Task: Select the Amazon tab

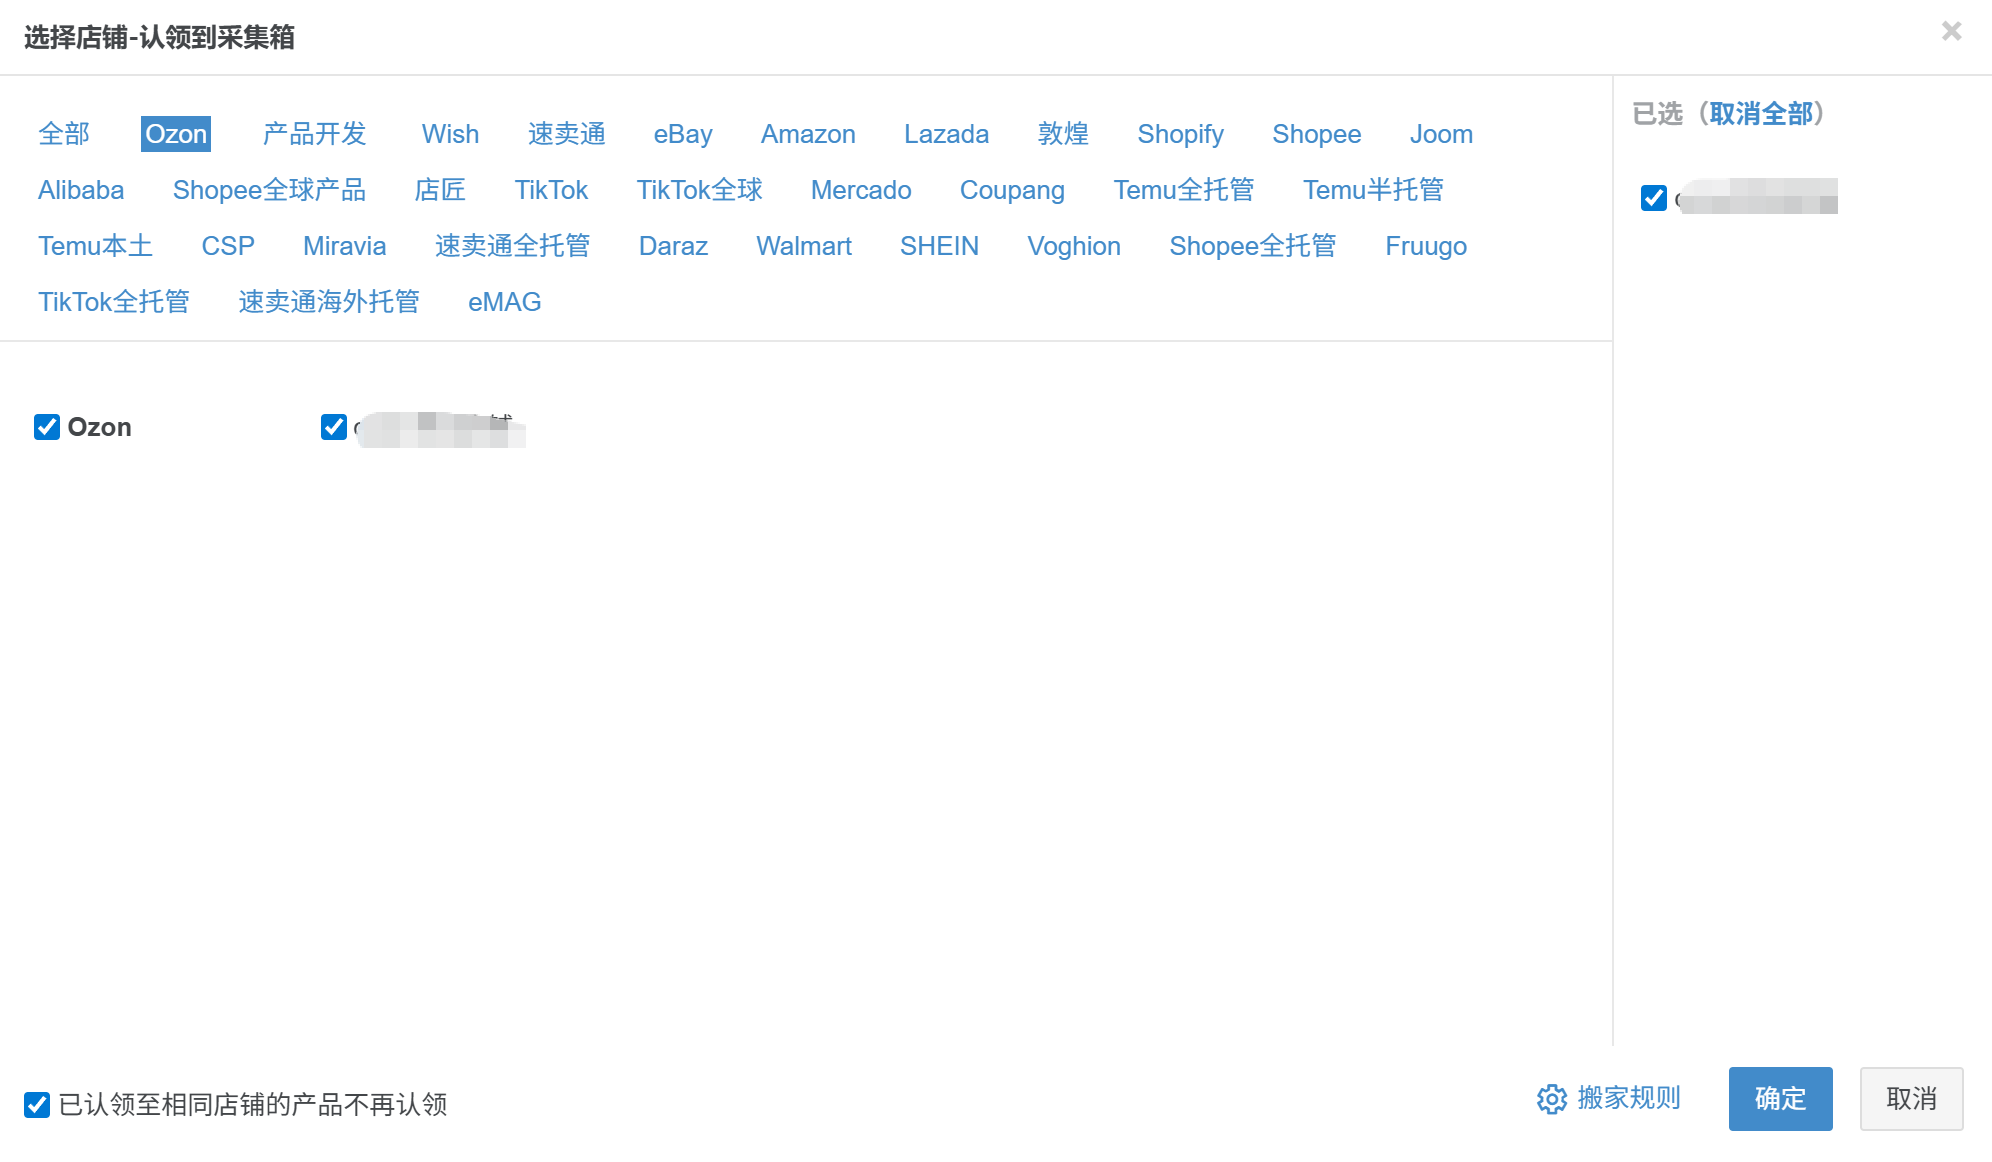Action: click(x=808, y=134)
